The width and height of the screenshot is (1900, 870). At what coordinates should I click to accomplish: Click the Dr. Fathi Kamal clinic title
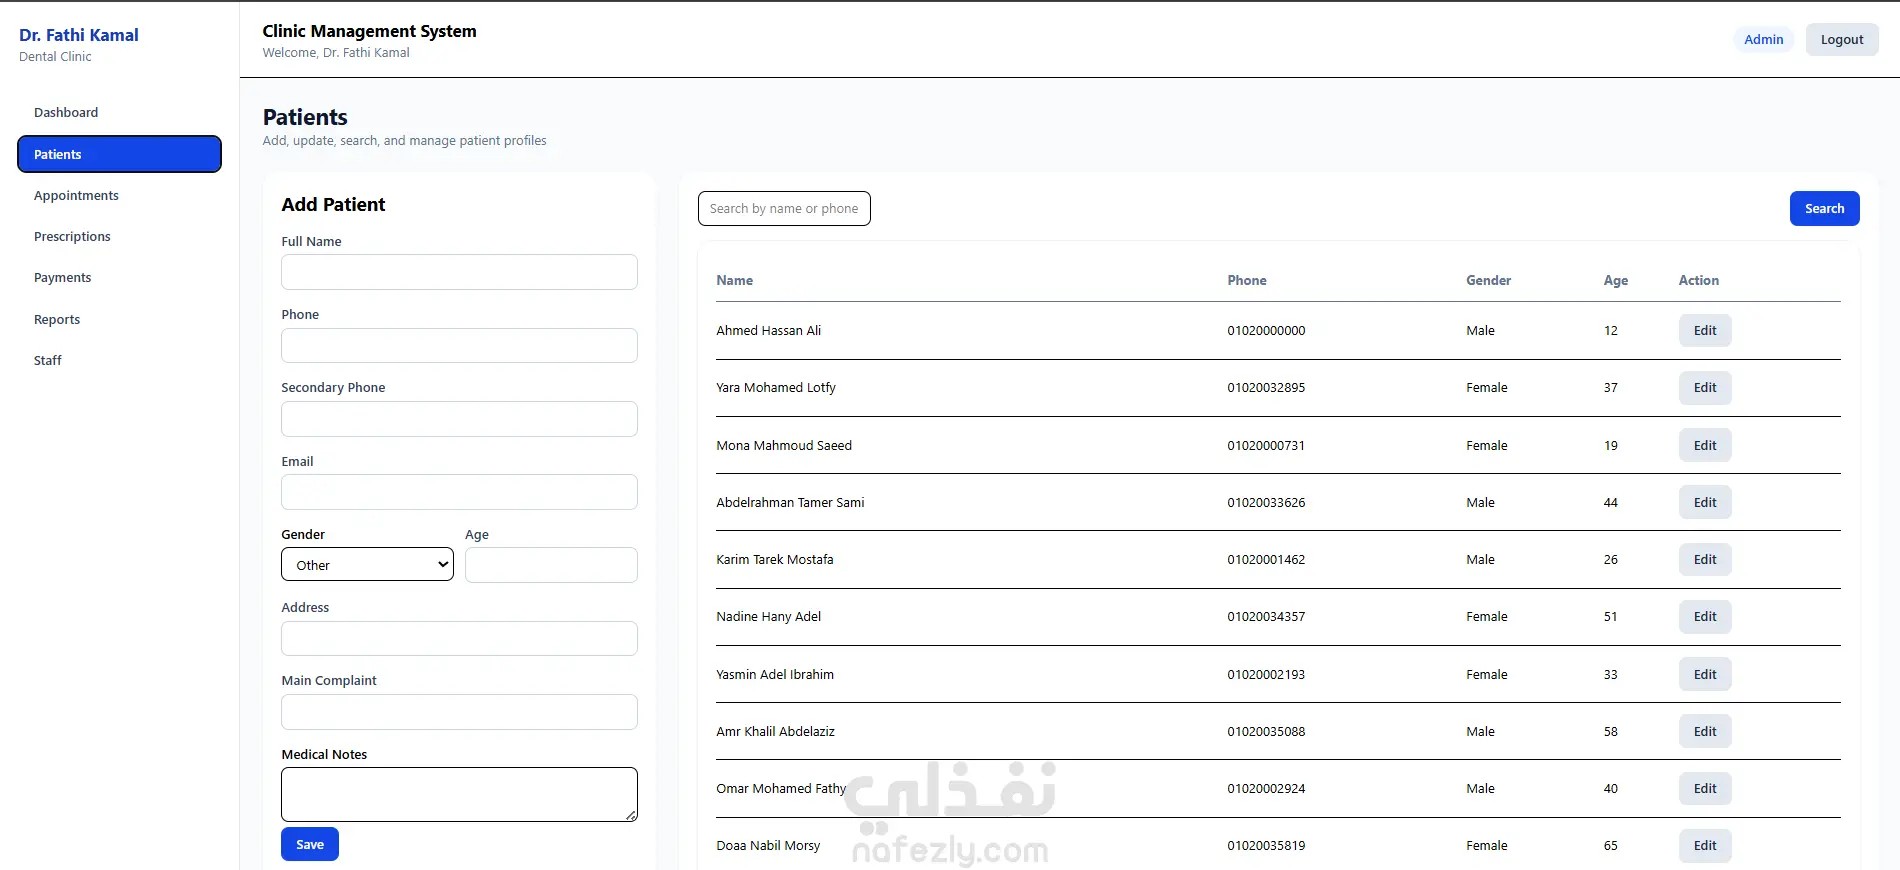tap(79, 35)
